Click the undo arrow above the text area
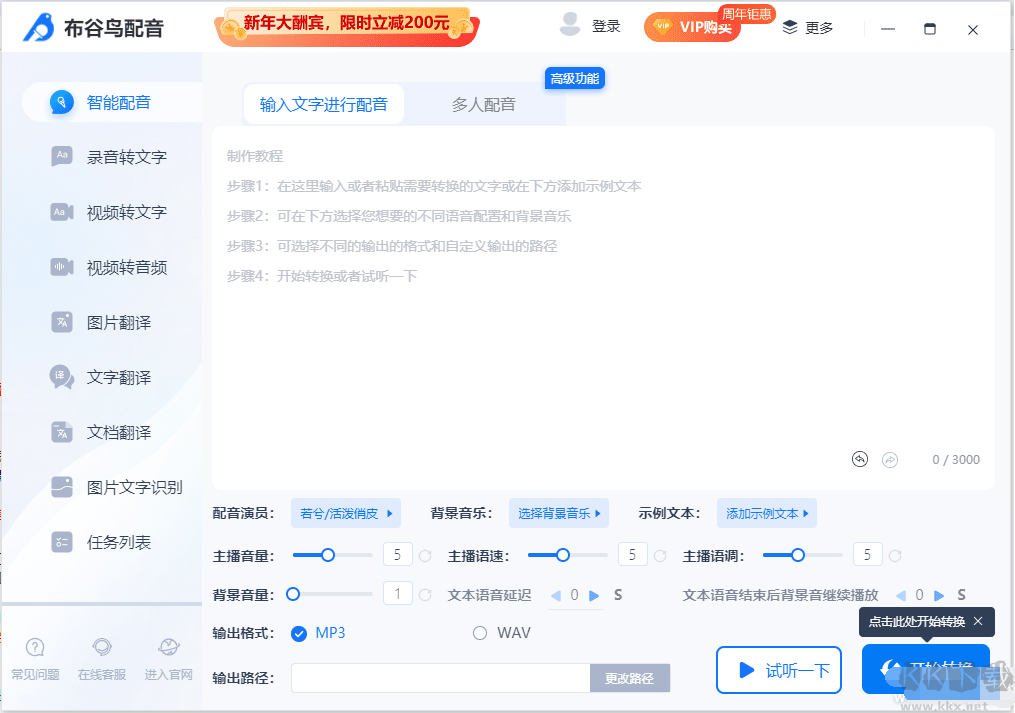This screenshot has height=713, width=1015. pyautogui.click(x=859, y=459)
